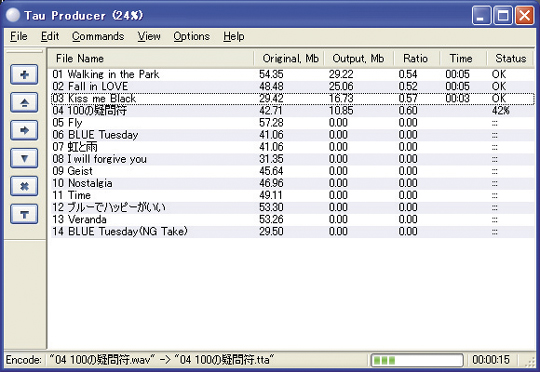Select row 02 Fall in LOVE

point(293,86)
